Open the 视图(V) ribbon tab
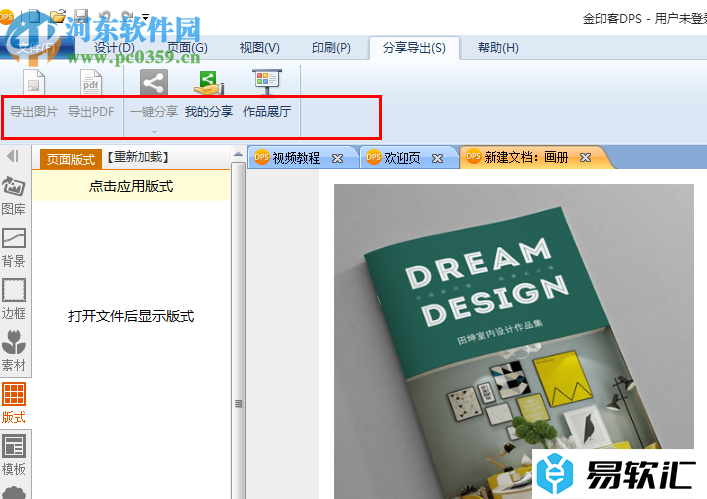Screen dimensions: 707x499 pyautogui.click(x=260, y=48)
